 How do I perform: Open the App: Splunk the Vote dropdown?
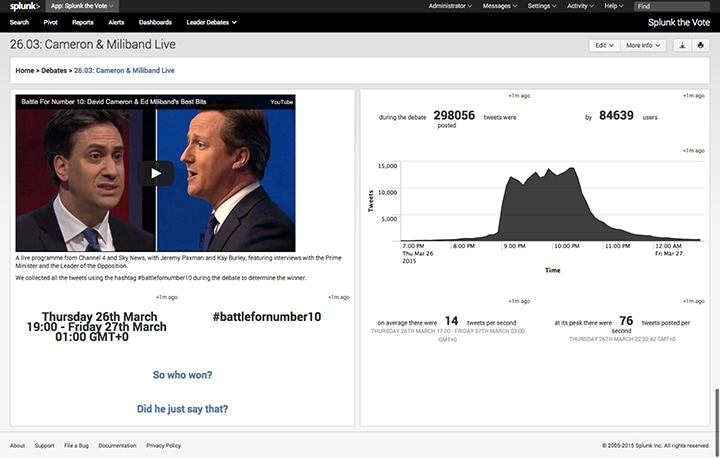82,6
